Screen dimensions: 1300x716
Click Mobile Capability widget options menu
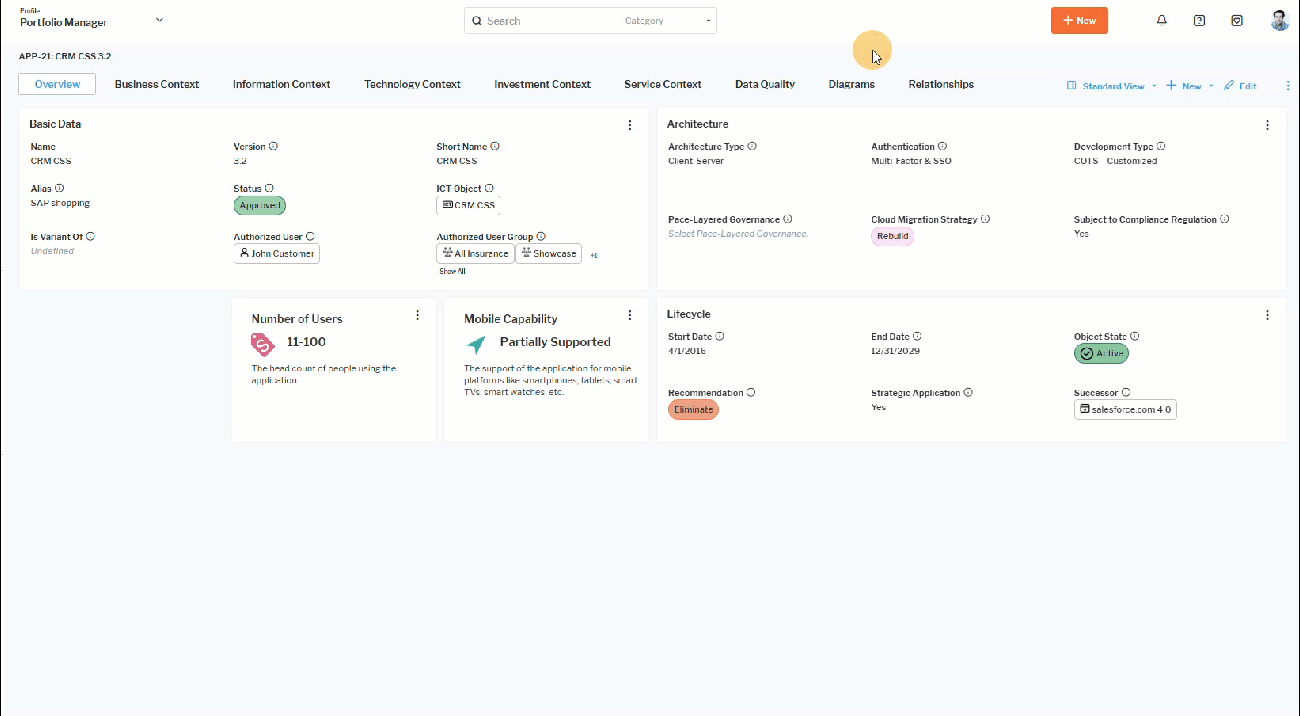pyautogui.click(x=630, y=315)
